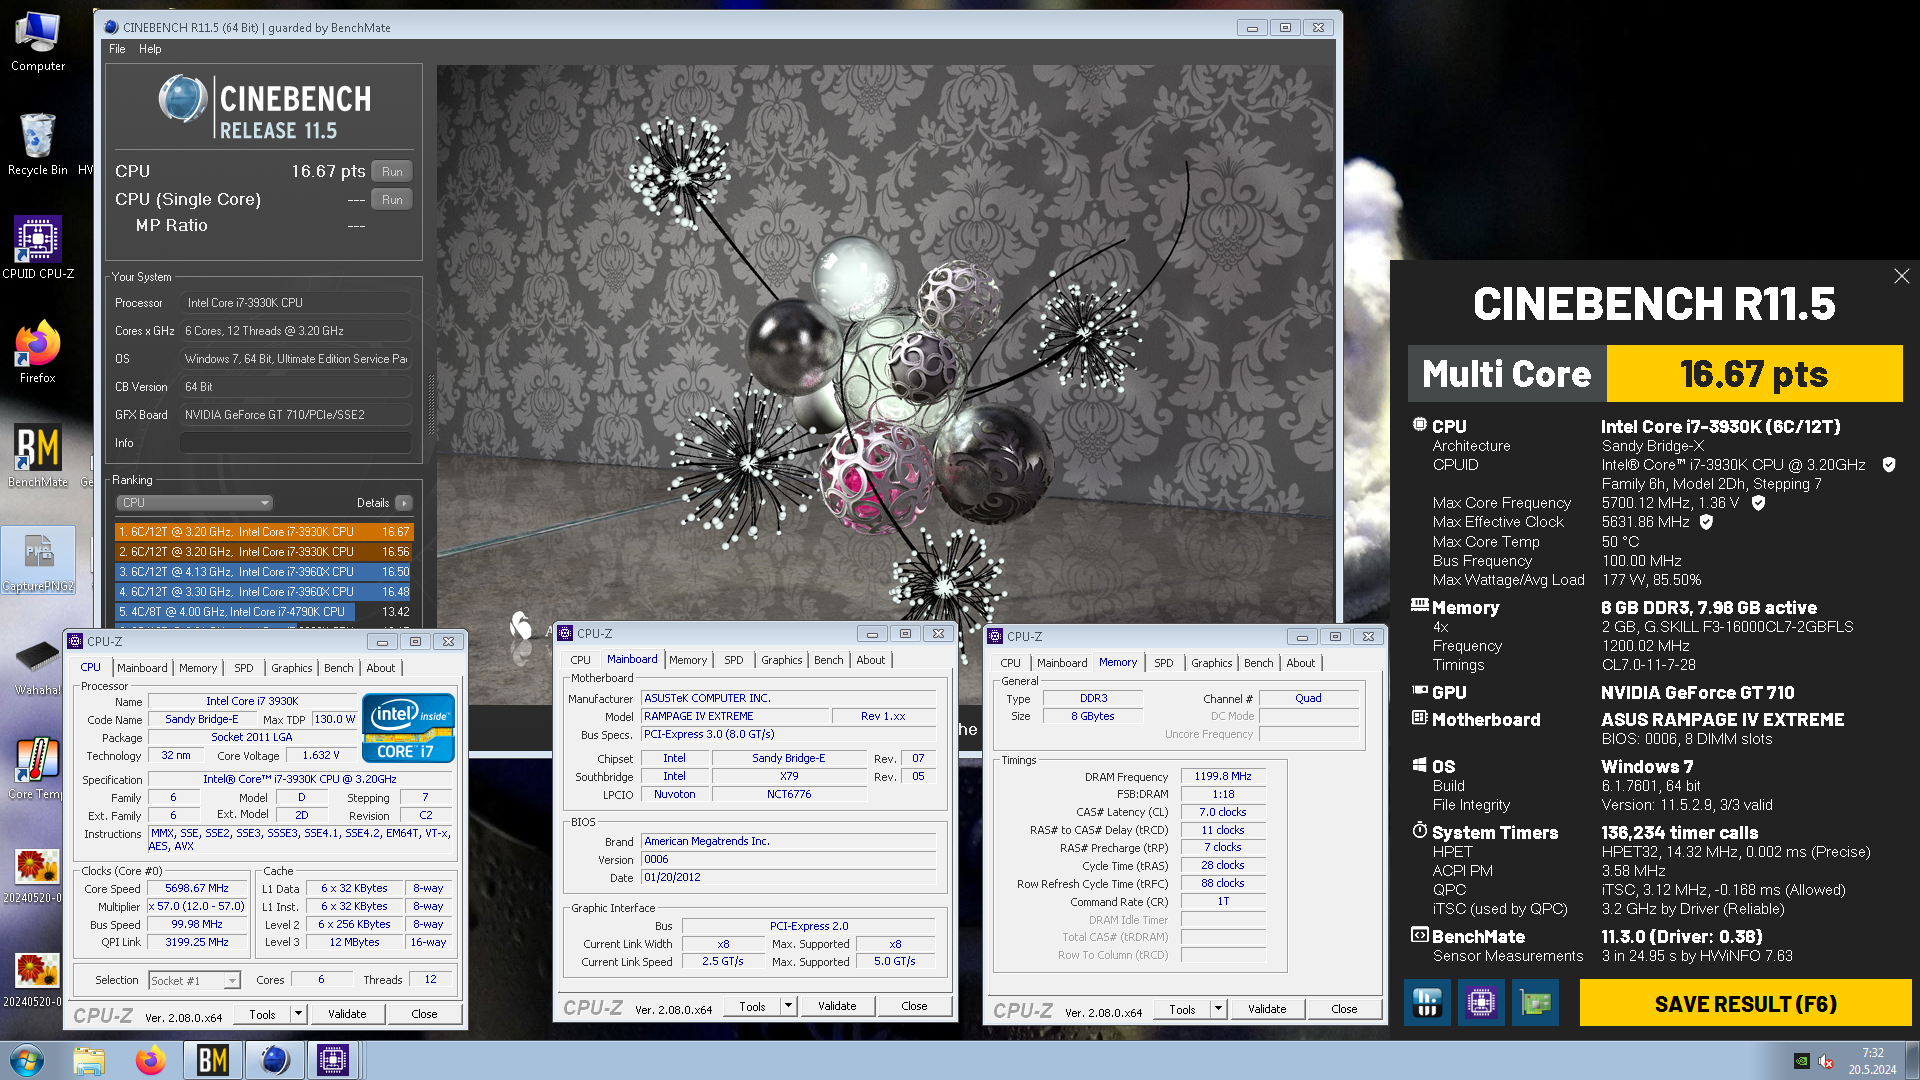Open Computer desktop icon
The width and height of the screenshot is (1920, 1080).
[x=38, y=42]
